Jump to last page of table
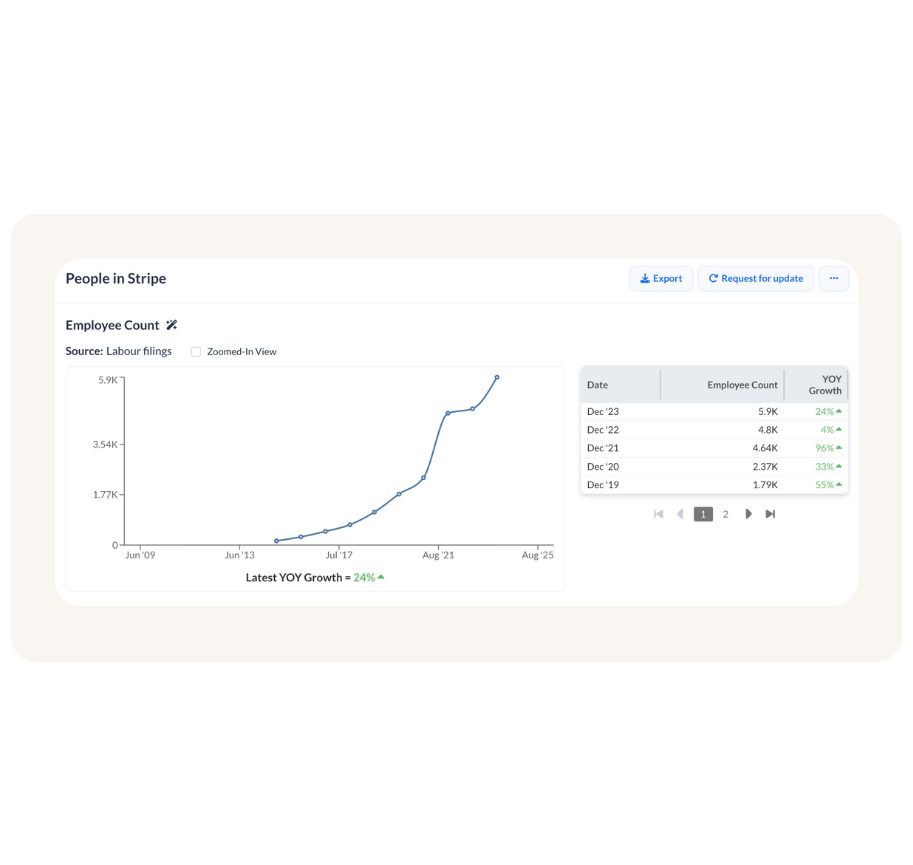This screenshot has height=865, width=913. click(x=770, y=514)
